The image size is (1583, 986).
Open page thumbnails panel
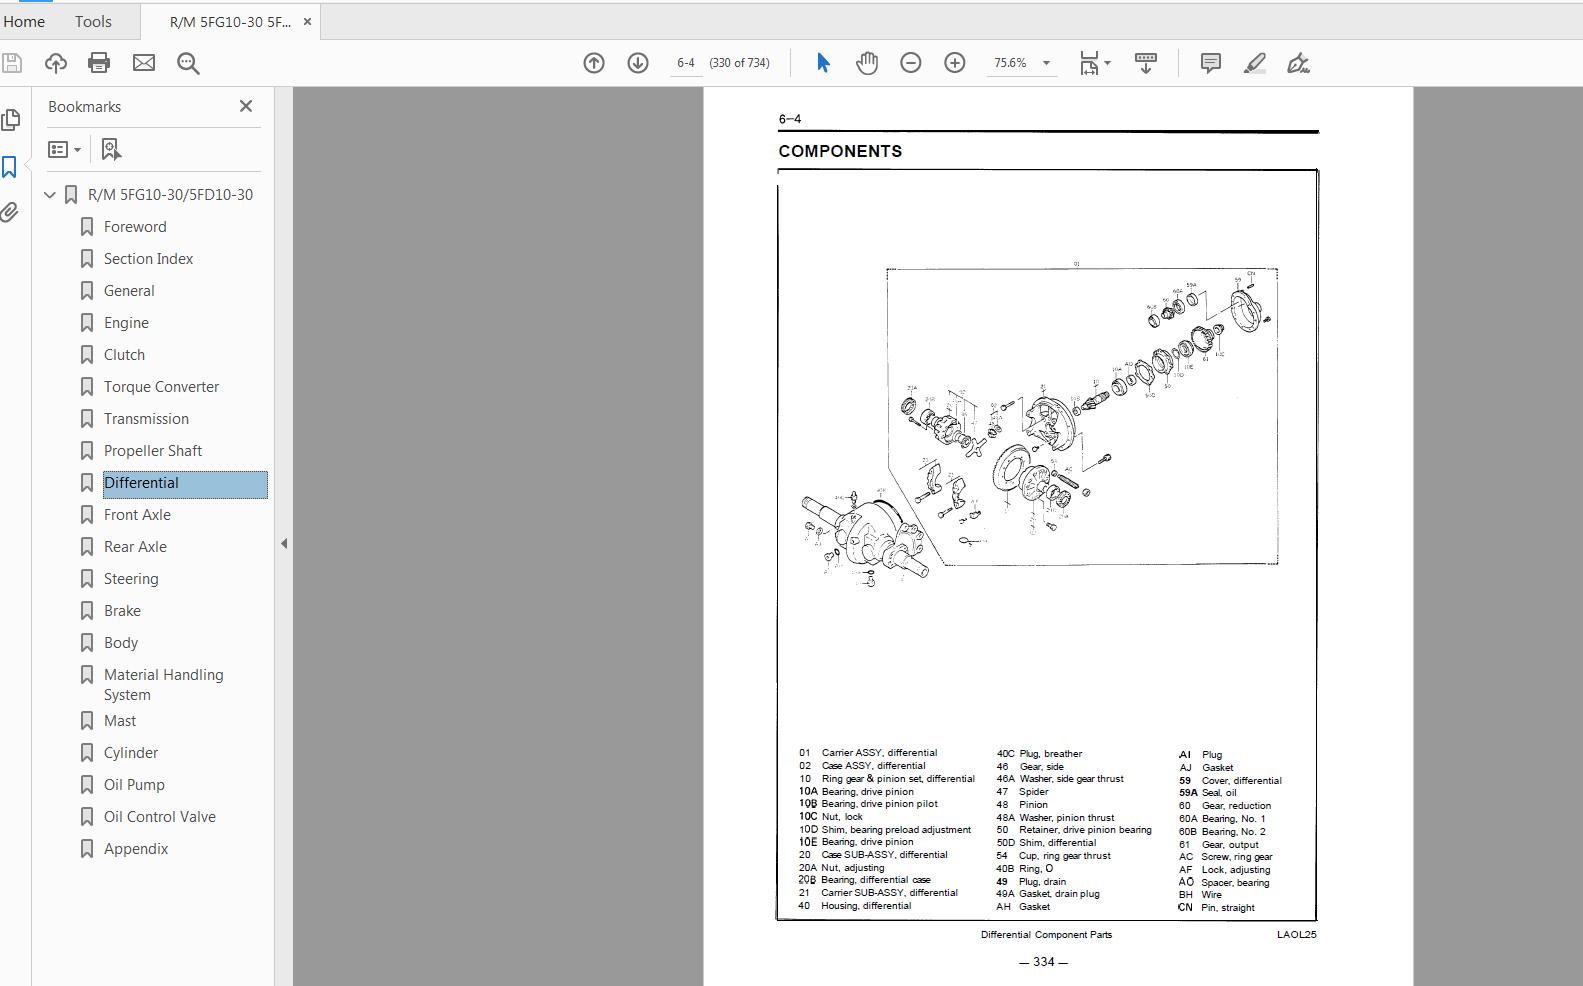click(11, 120)
